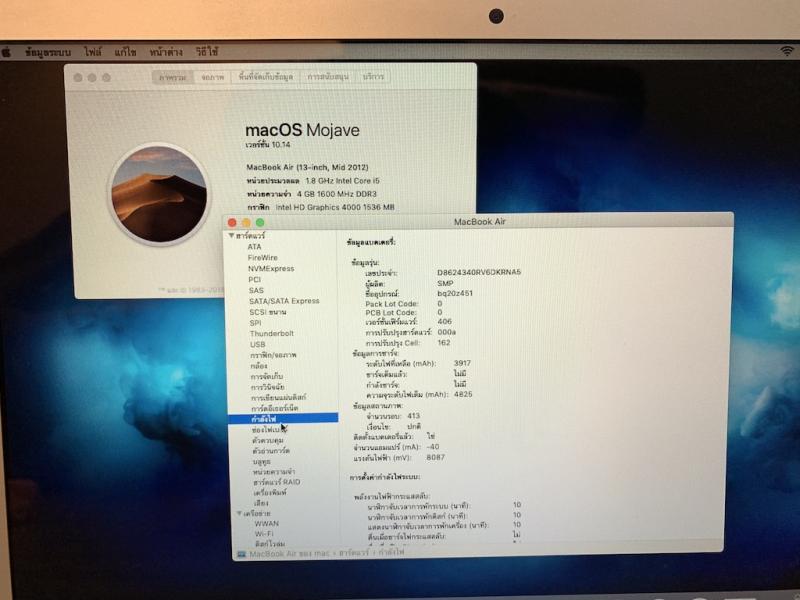Viewport: 800px width, 600px height.
Task: Select กล้อง in the sidebar
Action: point(259,366)
